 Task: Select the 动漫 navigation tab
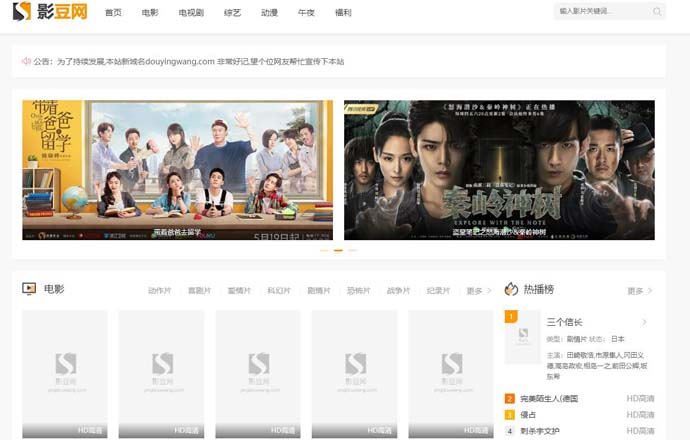269,13
